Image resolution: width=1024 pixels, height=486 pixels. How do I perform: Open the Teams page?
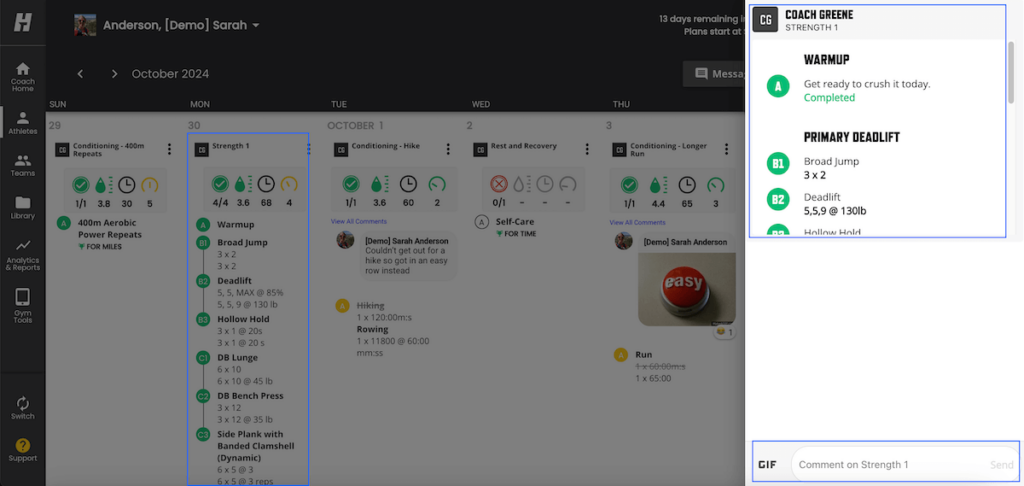[x=22, y=164]
